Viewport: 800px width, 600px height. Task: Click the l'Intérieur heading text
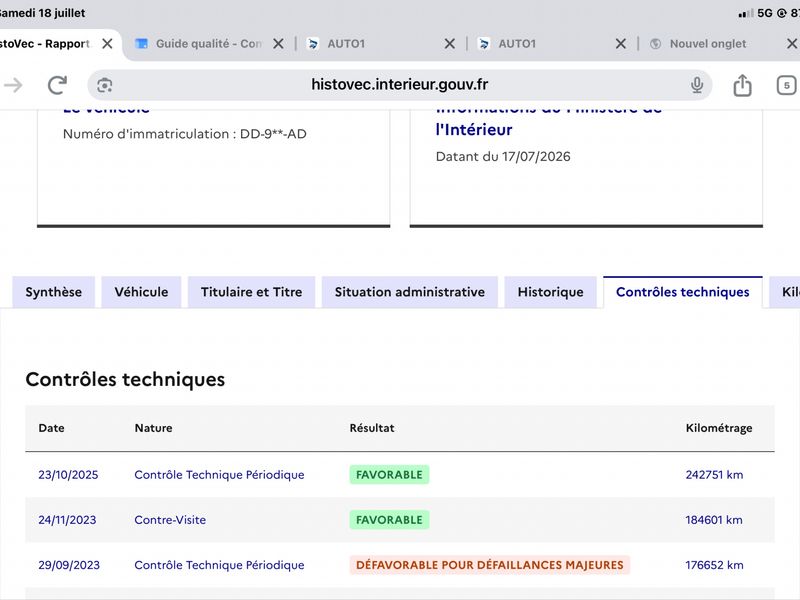tap(474, 130)
